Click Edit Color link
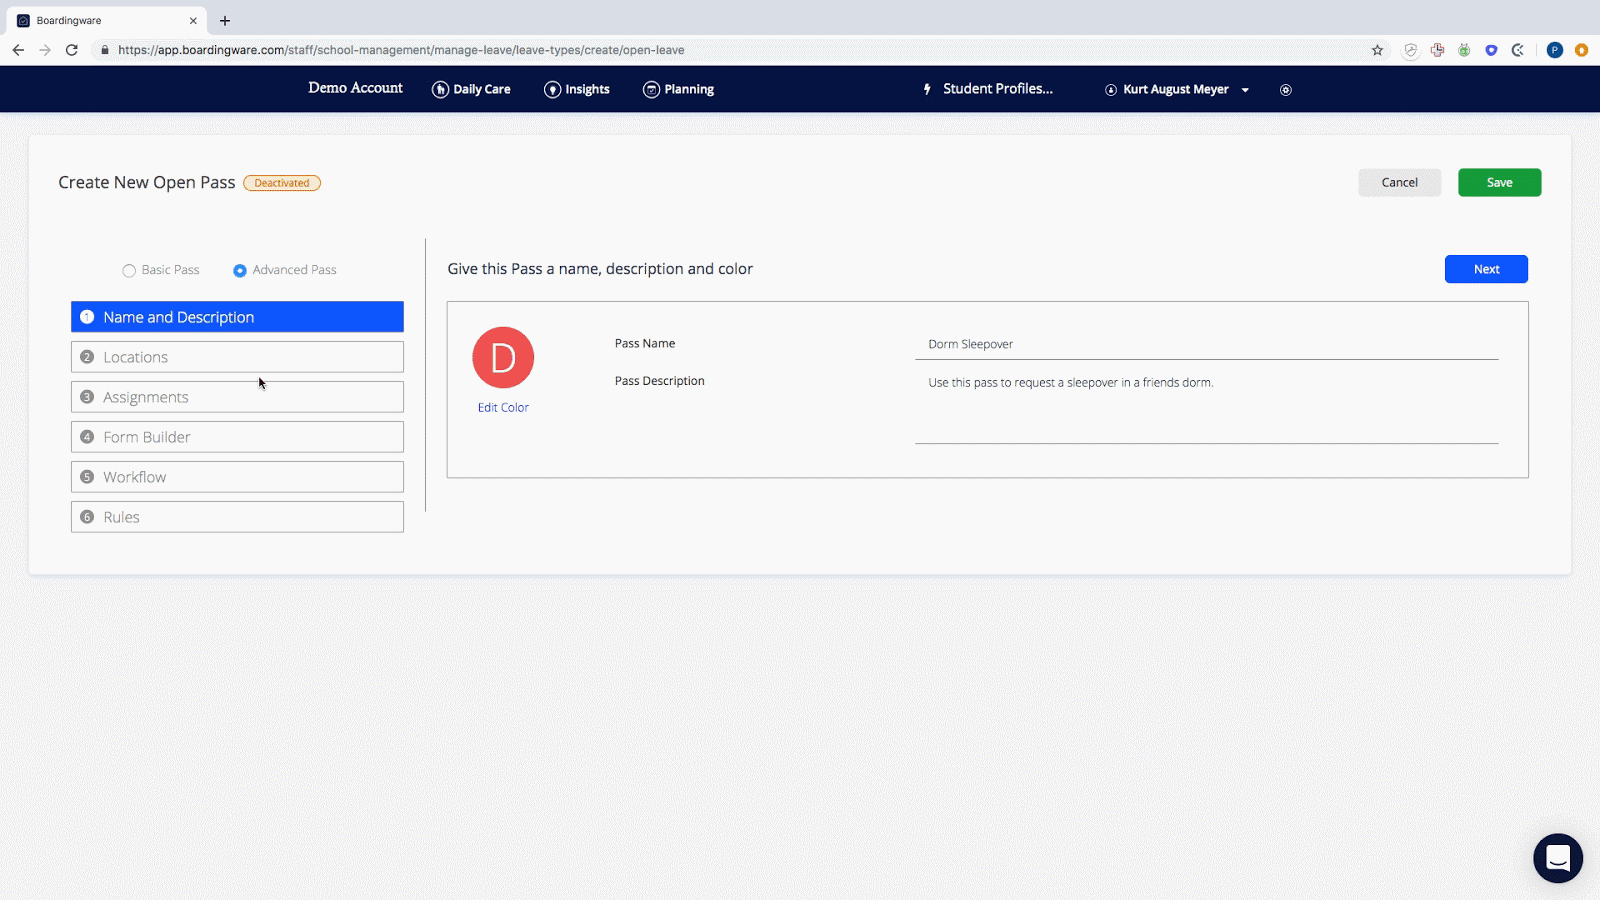1600x900 pixels. (503, 407)
